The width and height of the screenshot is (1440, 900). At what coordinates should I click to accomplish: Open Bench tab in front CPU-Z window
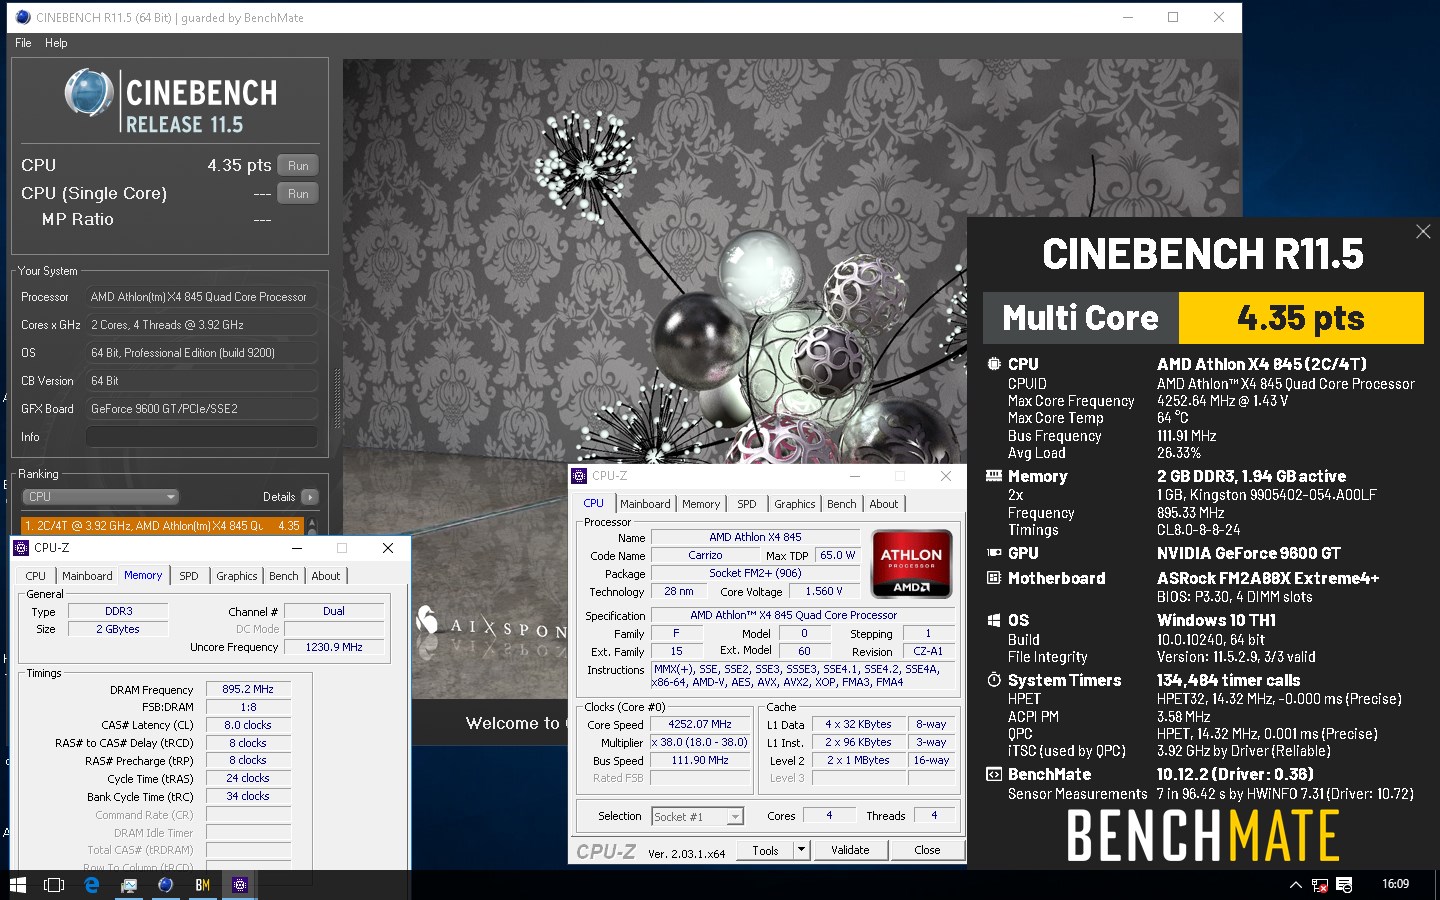click(x=842, y=504)
